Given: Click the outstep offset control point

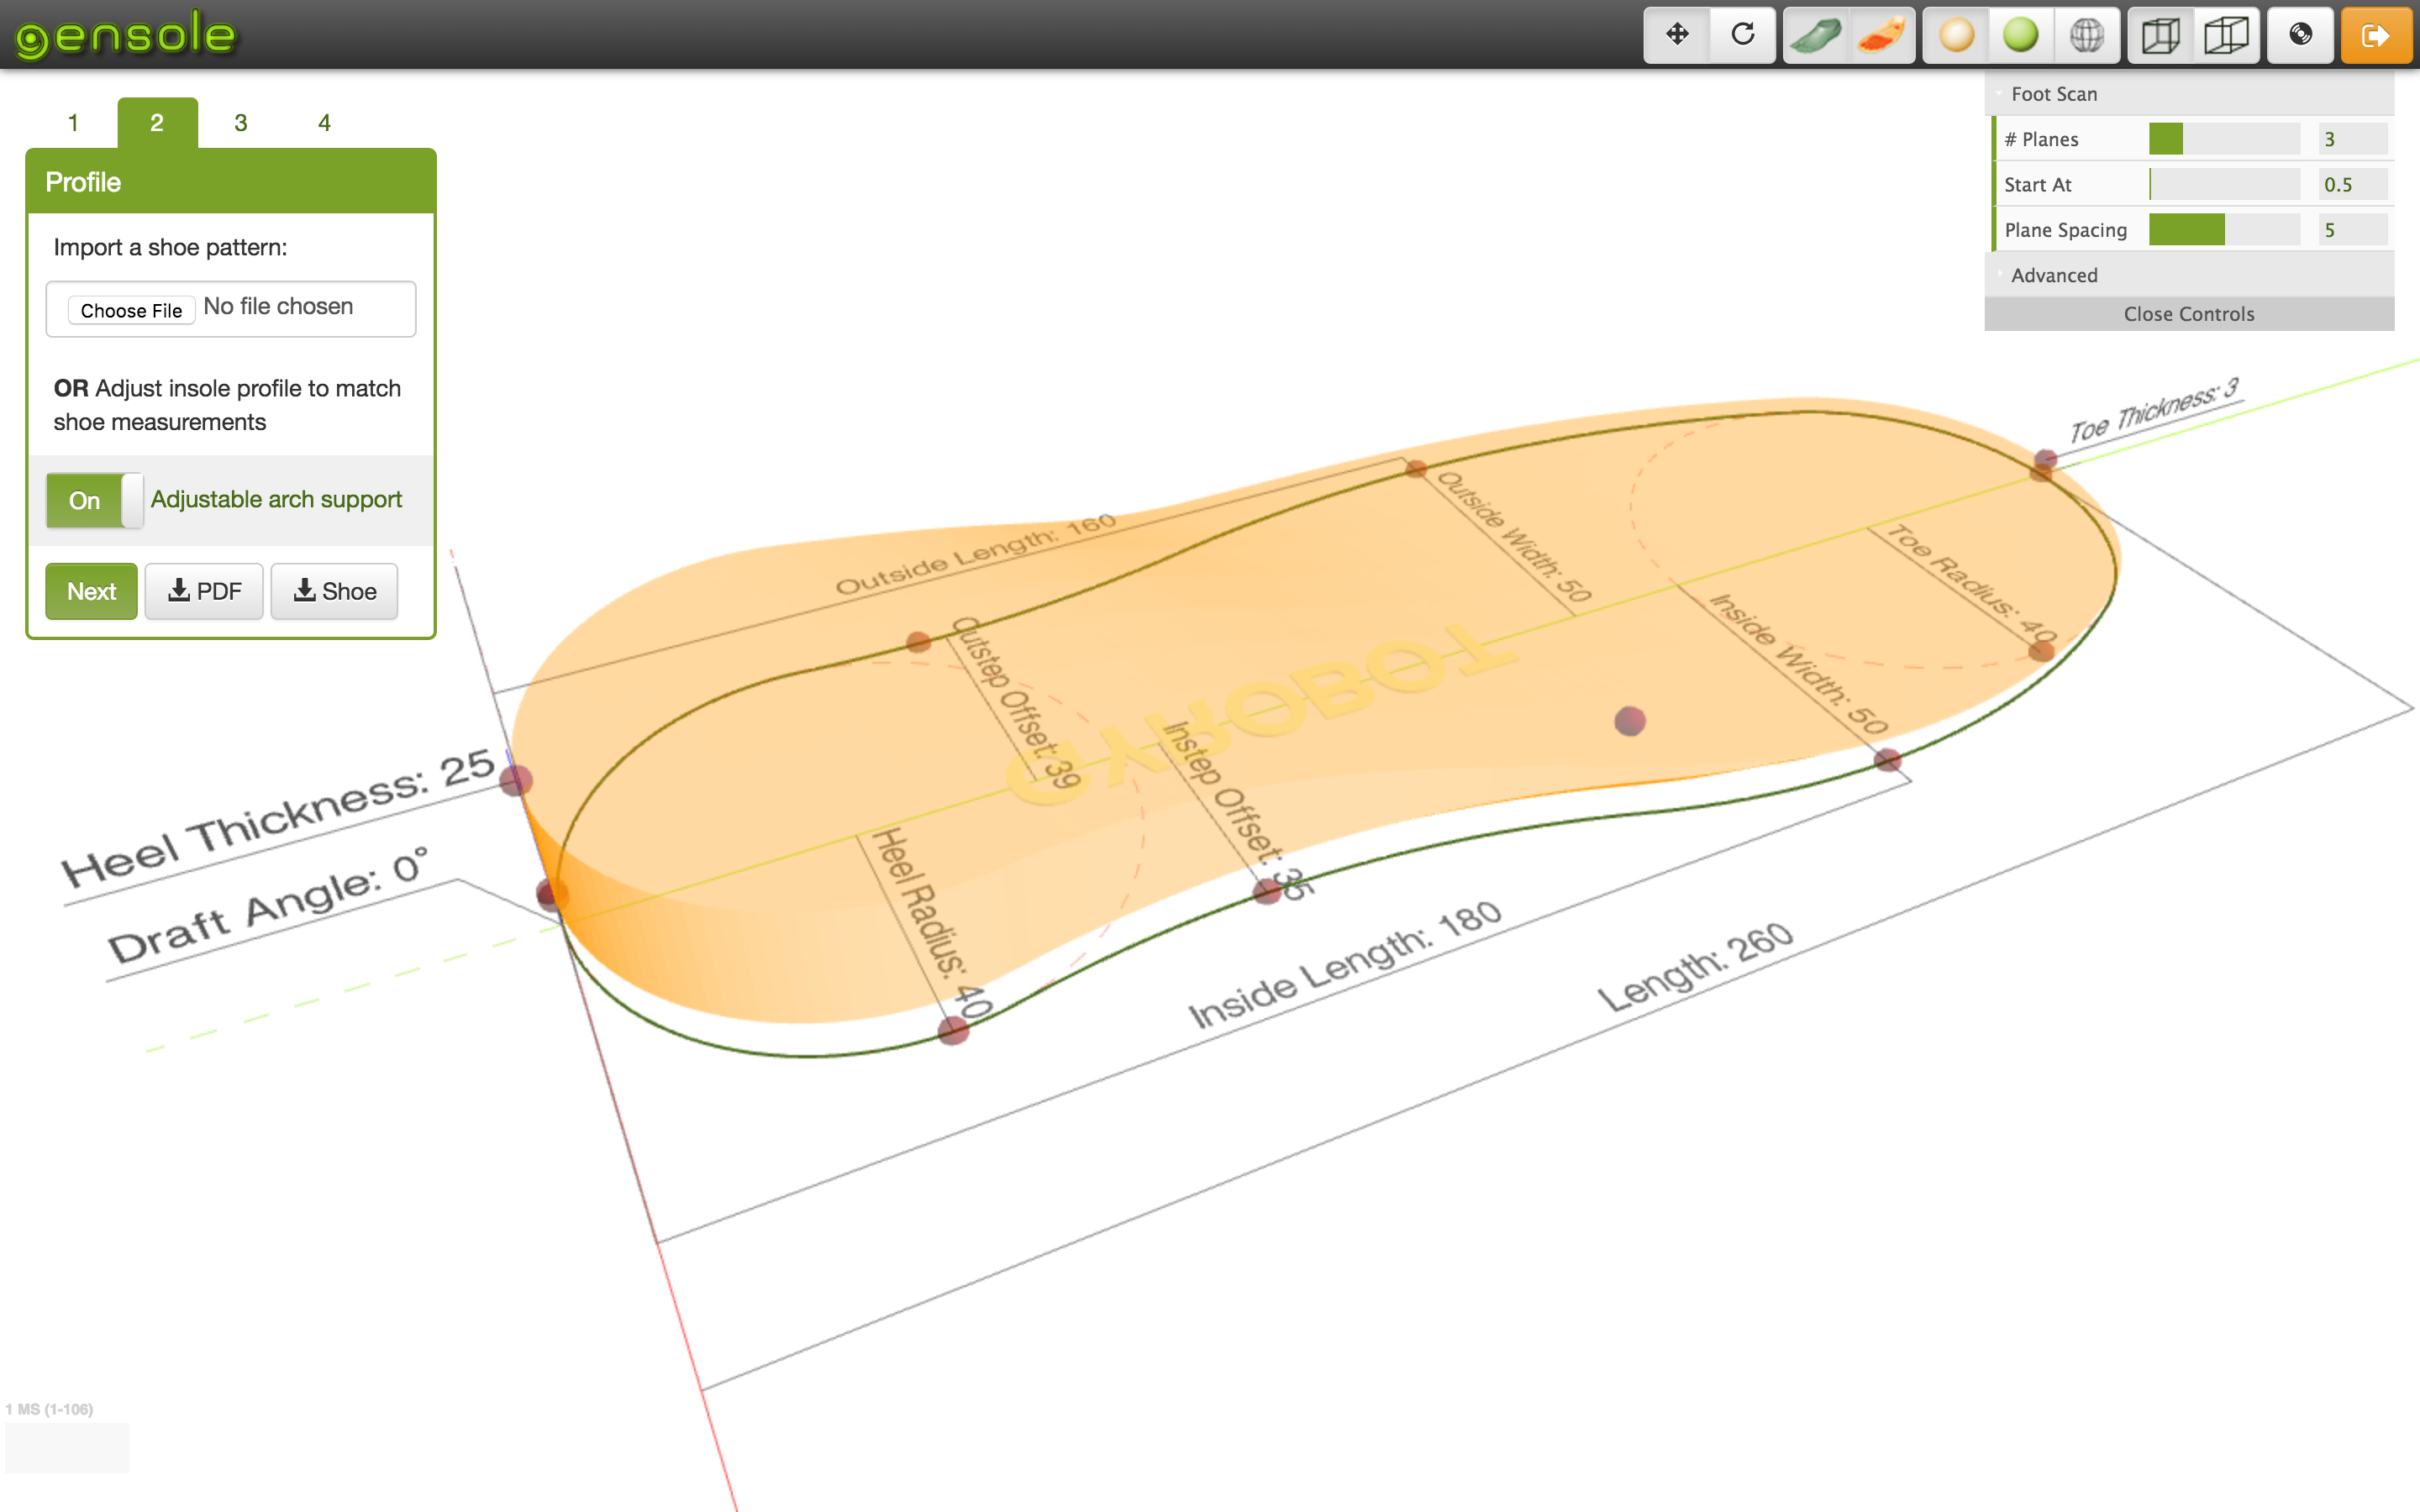Looking at the screenshot, I should [x=918, y=642].
